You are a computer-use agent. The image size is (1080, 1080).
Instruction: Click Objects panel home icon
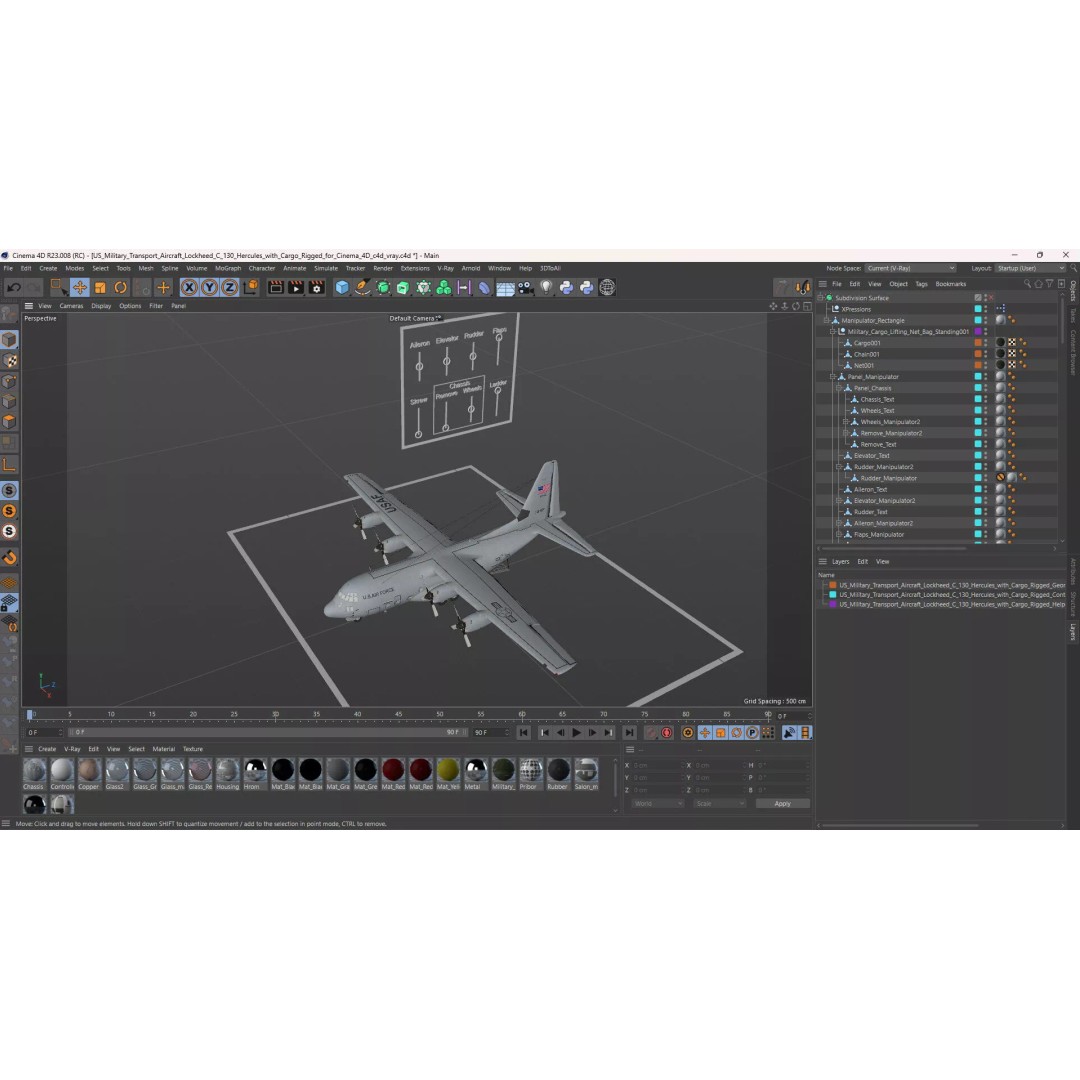click(1038, 284)
